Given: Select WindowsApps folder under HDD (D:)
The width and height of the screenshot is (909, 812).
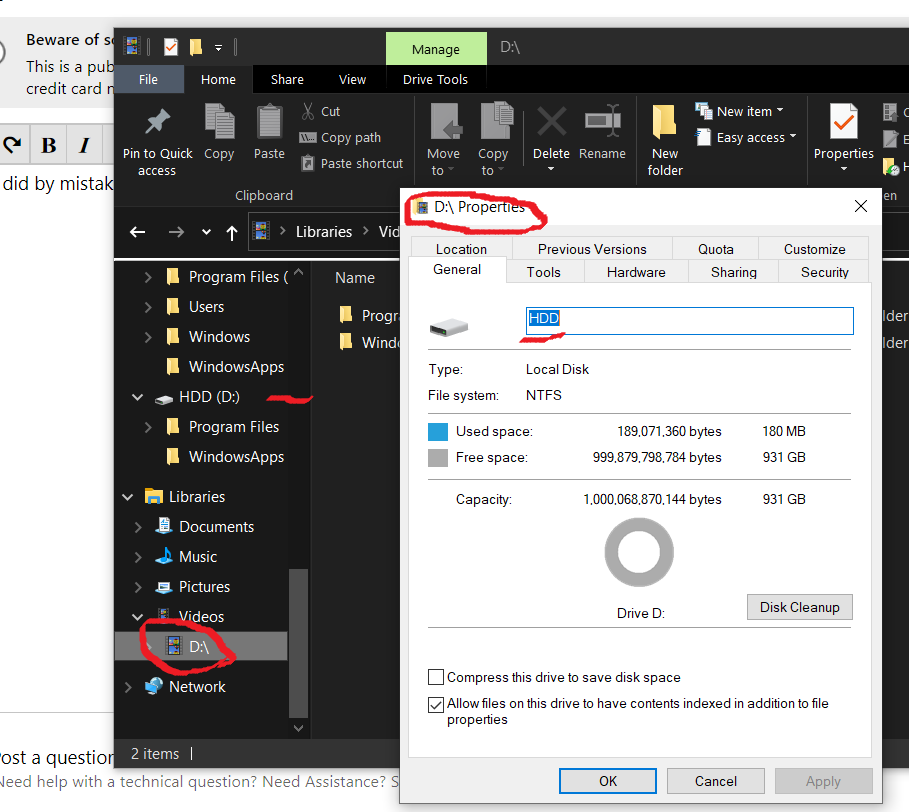Looking at the screenshot, I should tap(236, 457).
